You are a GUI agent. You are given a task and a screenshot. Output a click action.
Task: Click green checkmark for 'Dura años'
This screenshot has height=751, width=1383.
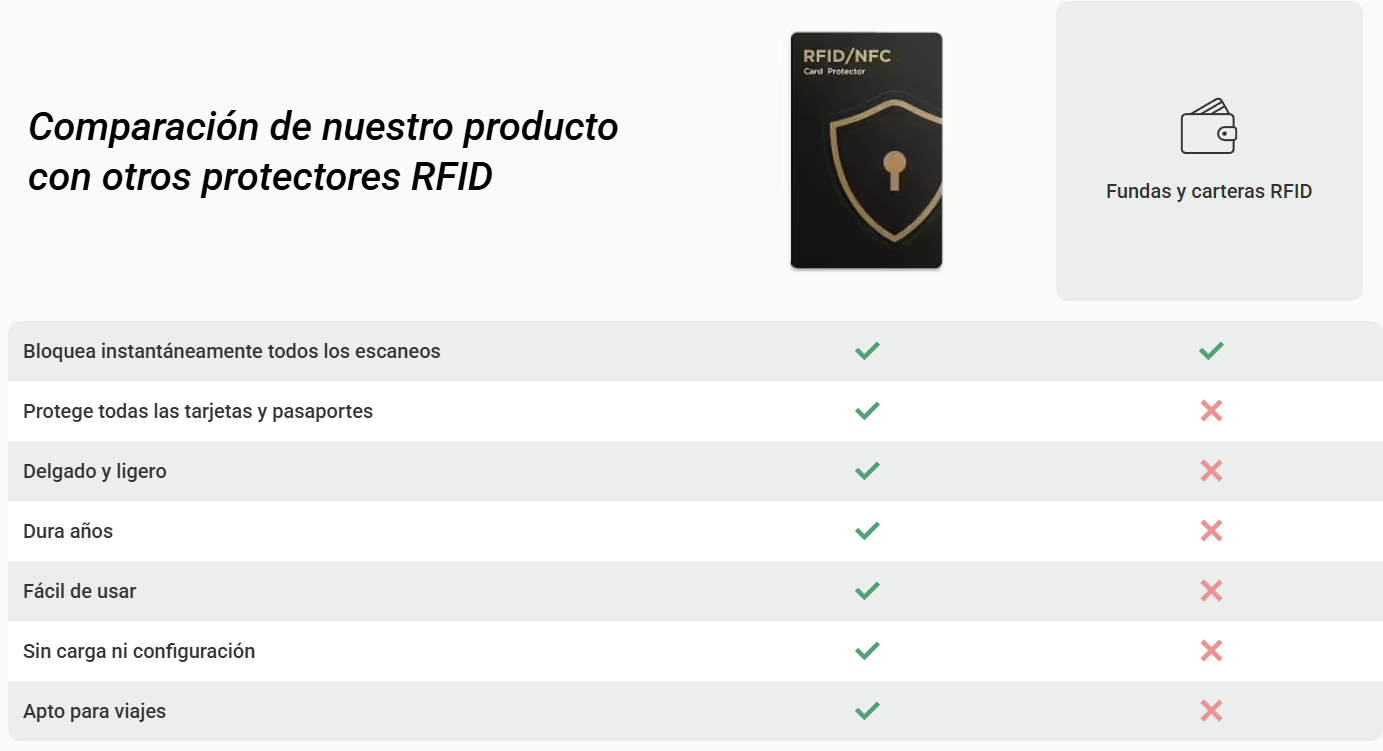(867, 531)
